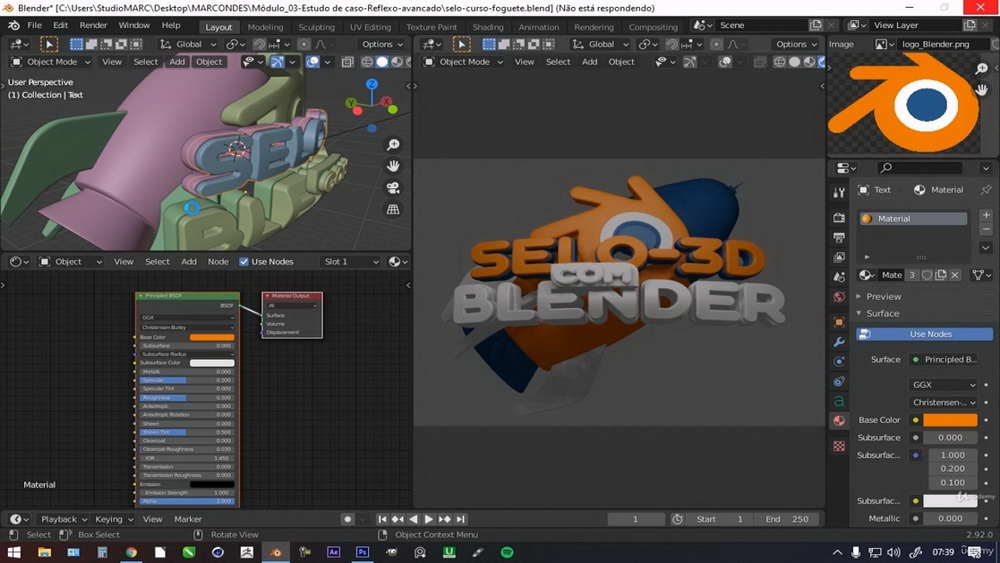Open the Object properties tab

(x=839, y=322)
